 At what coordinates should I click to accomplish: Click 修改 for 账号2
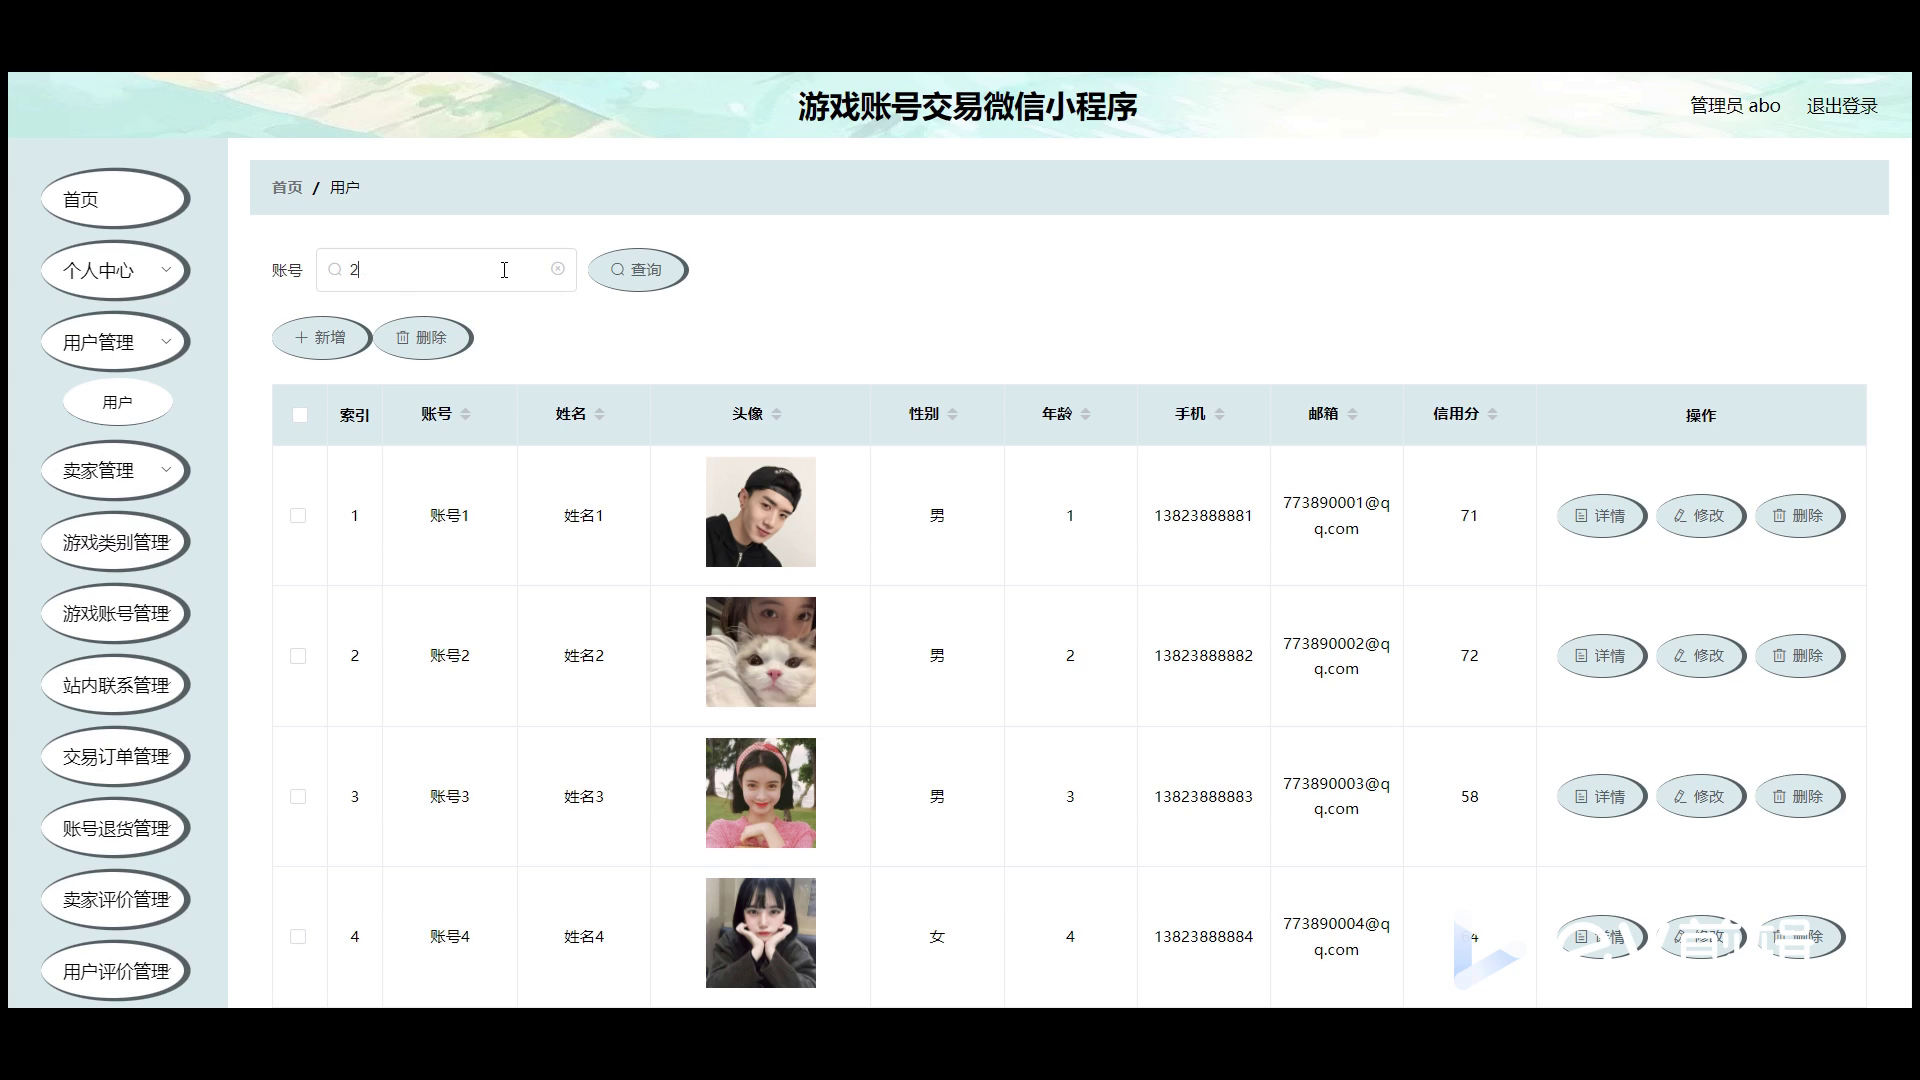pos(1701,656)
